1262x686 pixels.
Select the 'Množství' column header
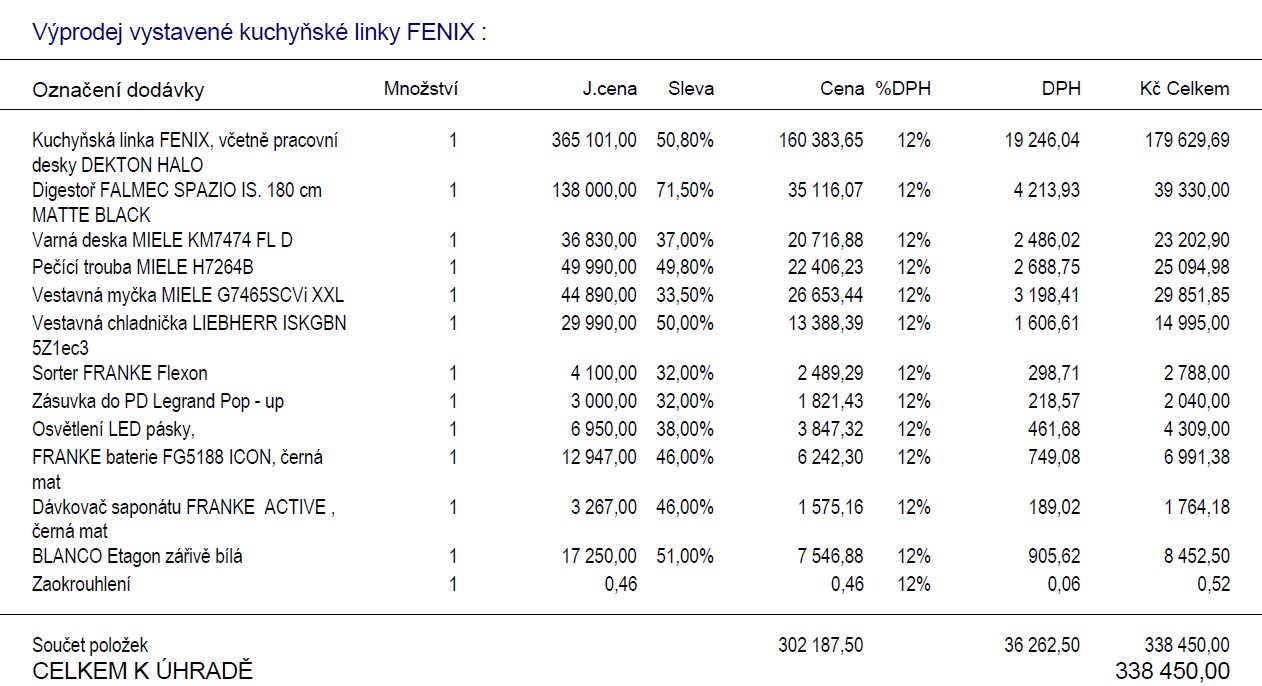(421, 89)
